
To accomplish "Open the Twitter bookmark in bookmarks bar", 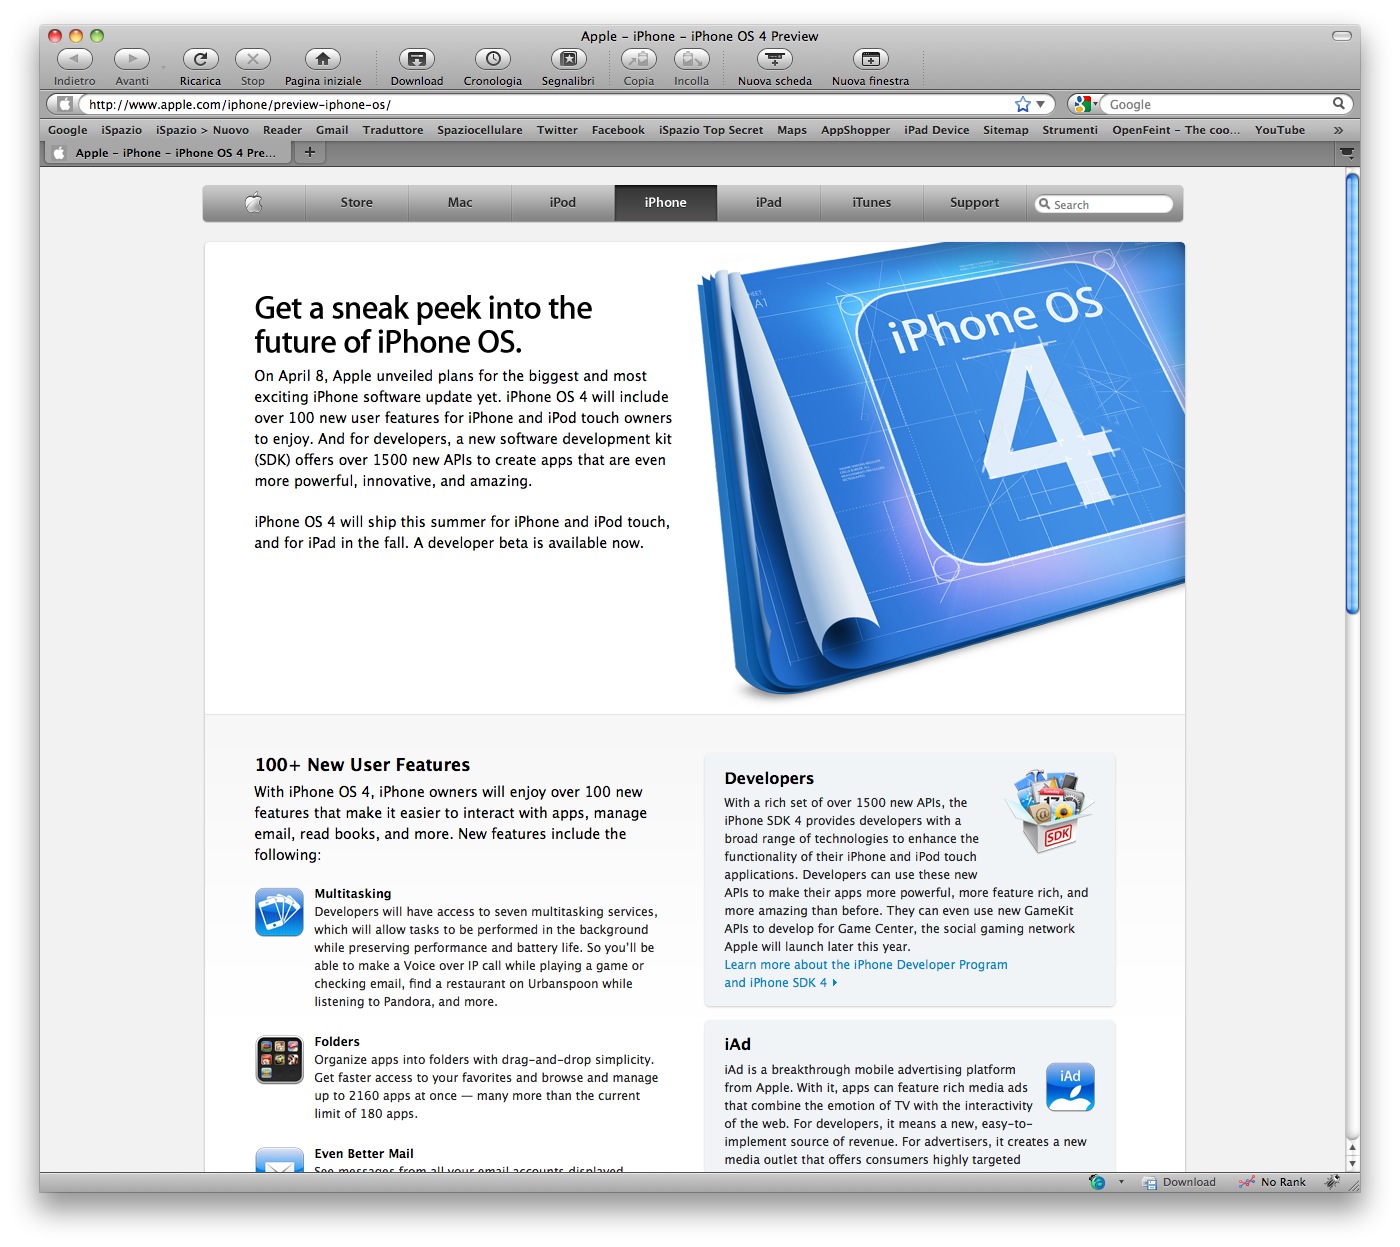I will (x=557, y=130).
